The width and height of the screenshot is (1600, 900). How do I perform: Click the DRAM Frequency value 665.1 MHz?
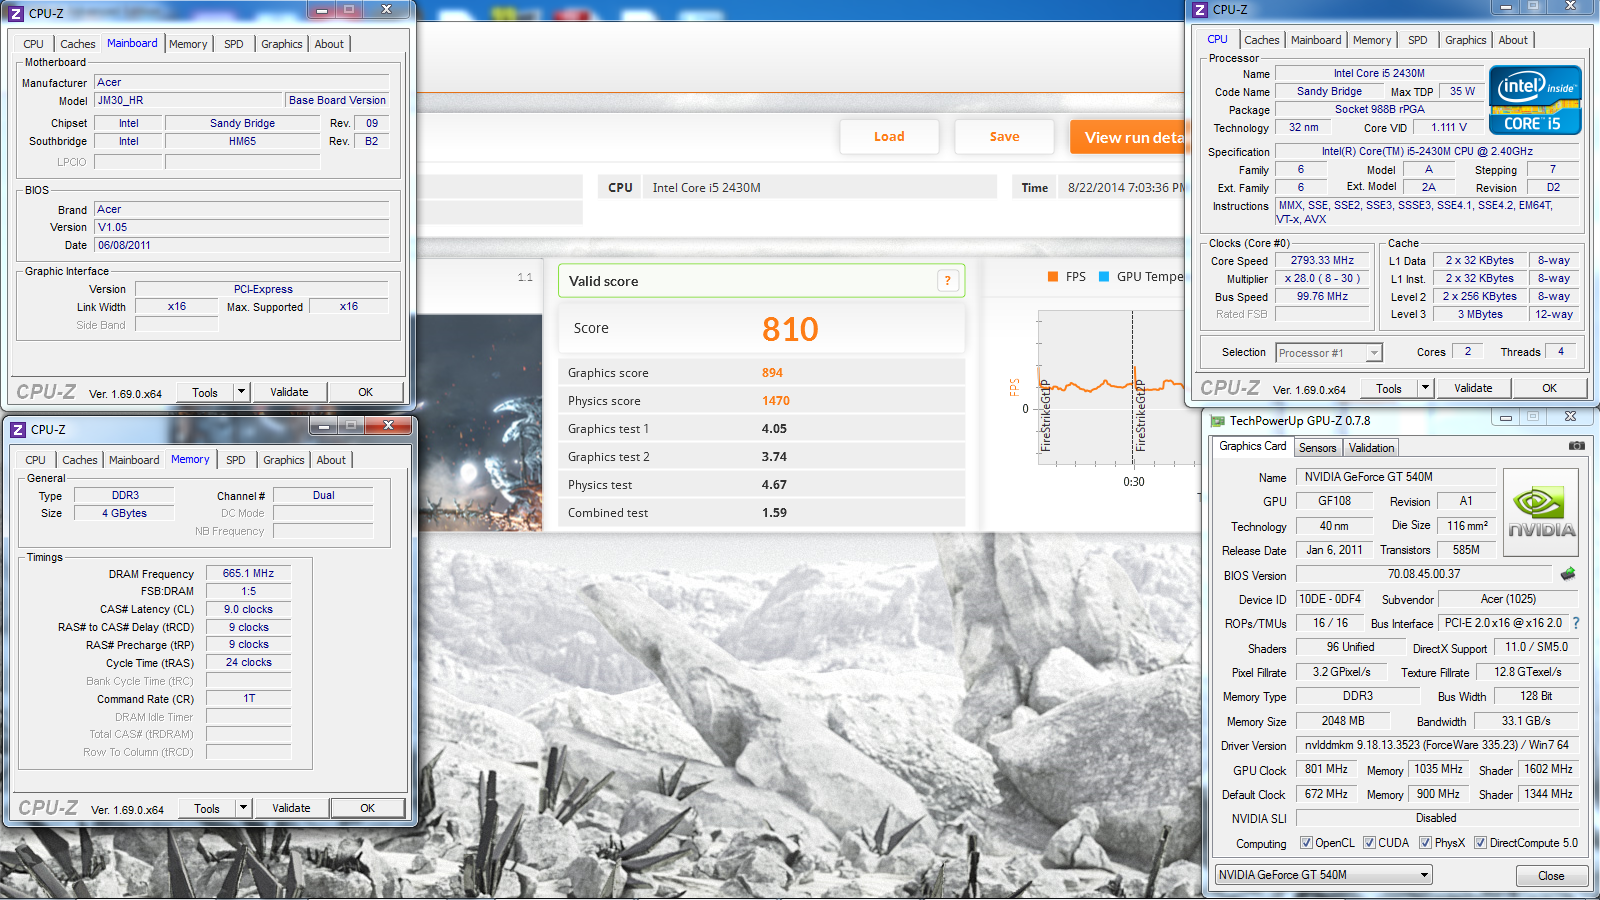pos(248,574)
